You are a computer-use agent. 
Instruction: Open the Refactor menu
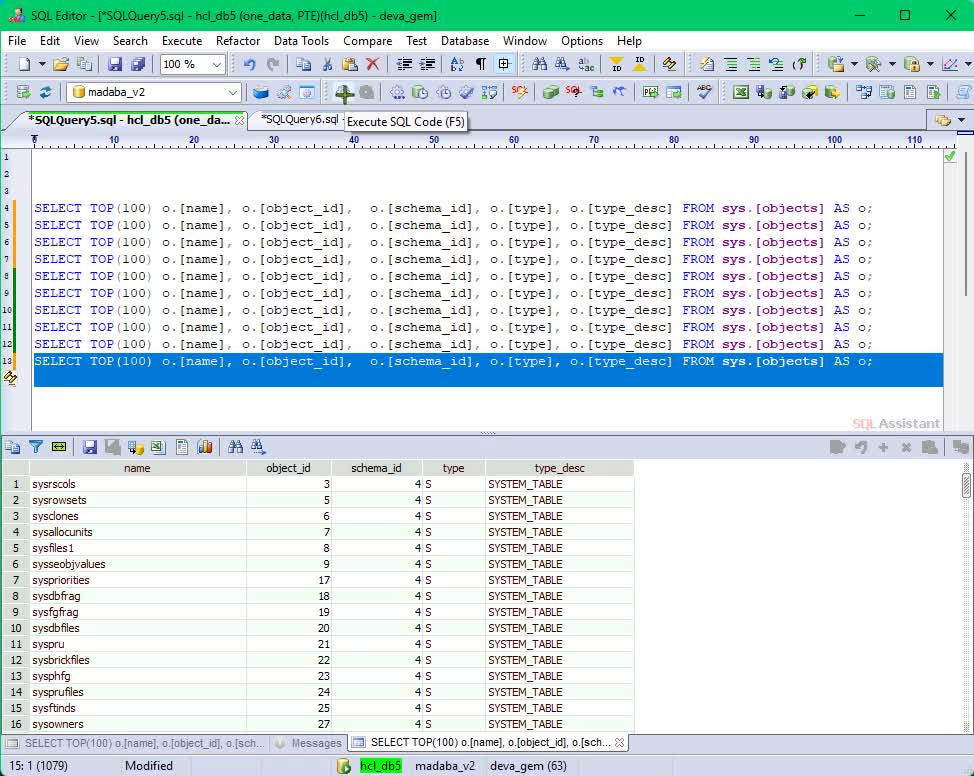(x=238, y=41)
